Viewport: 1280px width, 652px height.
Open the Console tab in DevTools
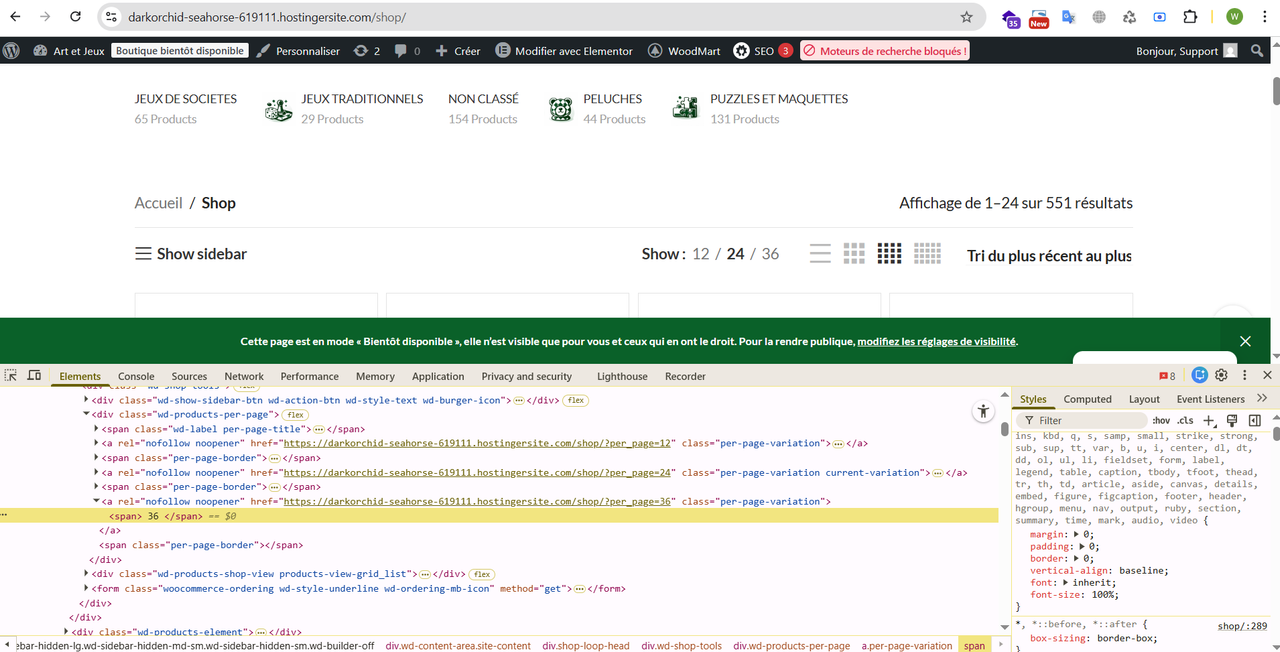coord(137,376)
